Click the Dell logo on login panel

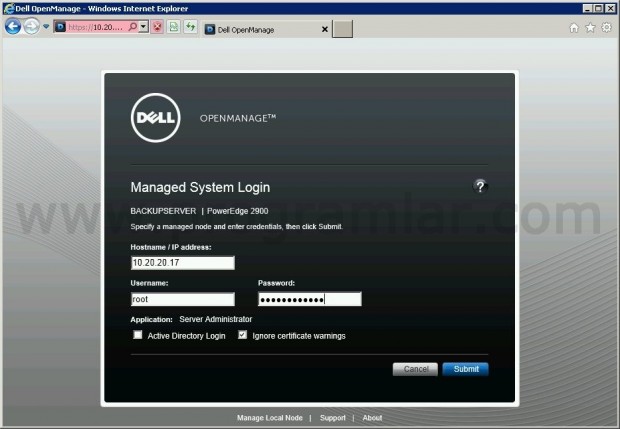pos(155,117)
